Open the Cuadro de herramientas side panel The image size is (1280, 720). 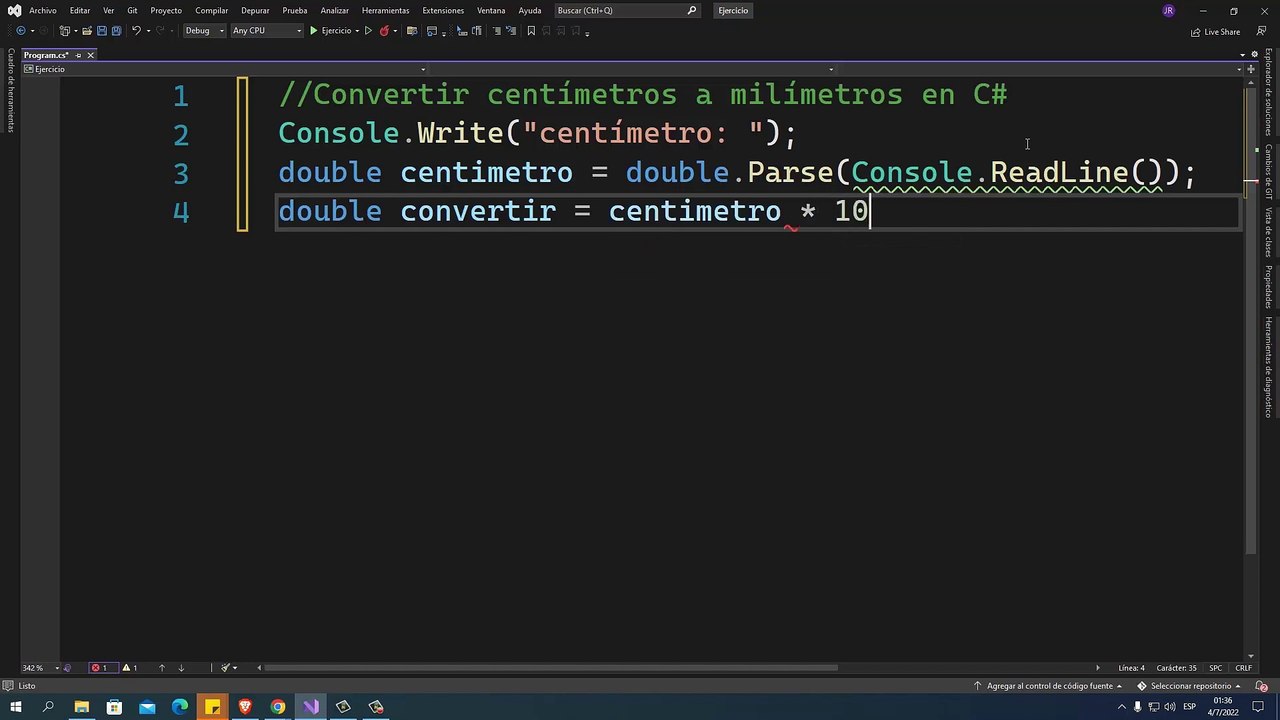pyautogui.click(x=11, y=91)
